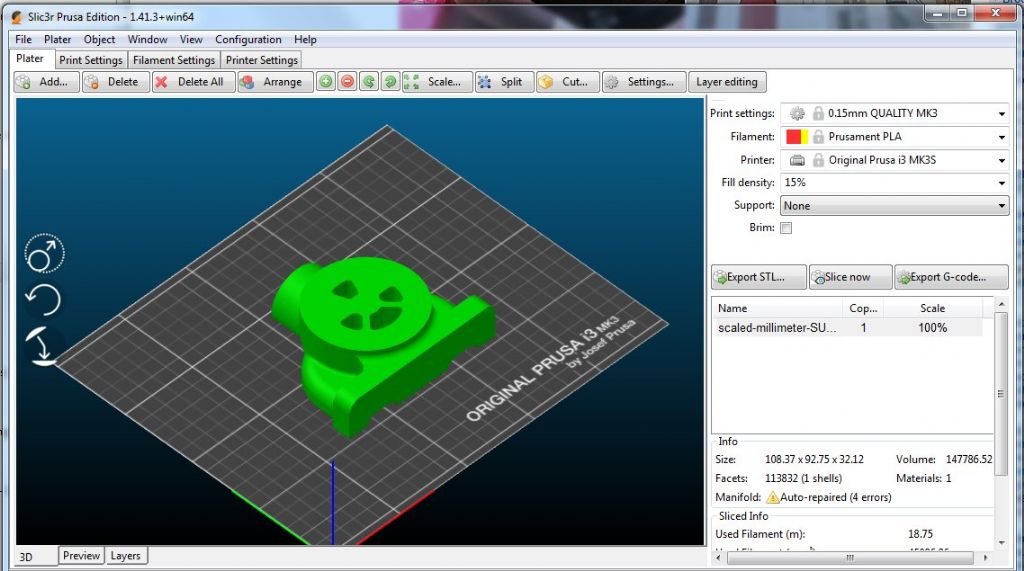Click the 100% scale value of object

(x=932, y=328)
